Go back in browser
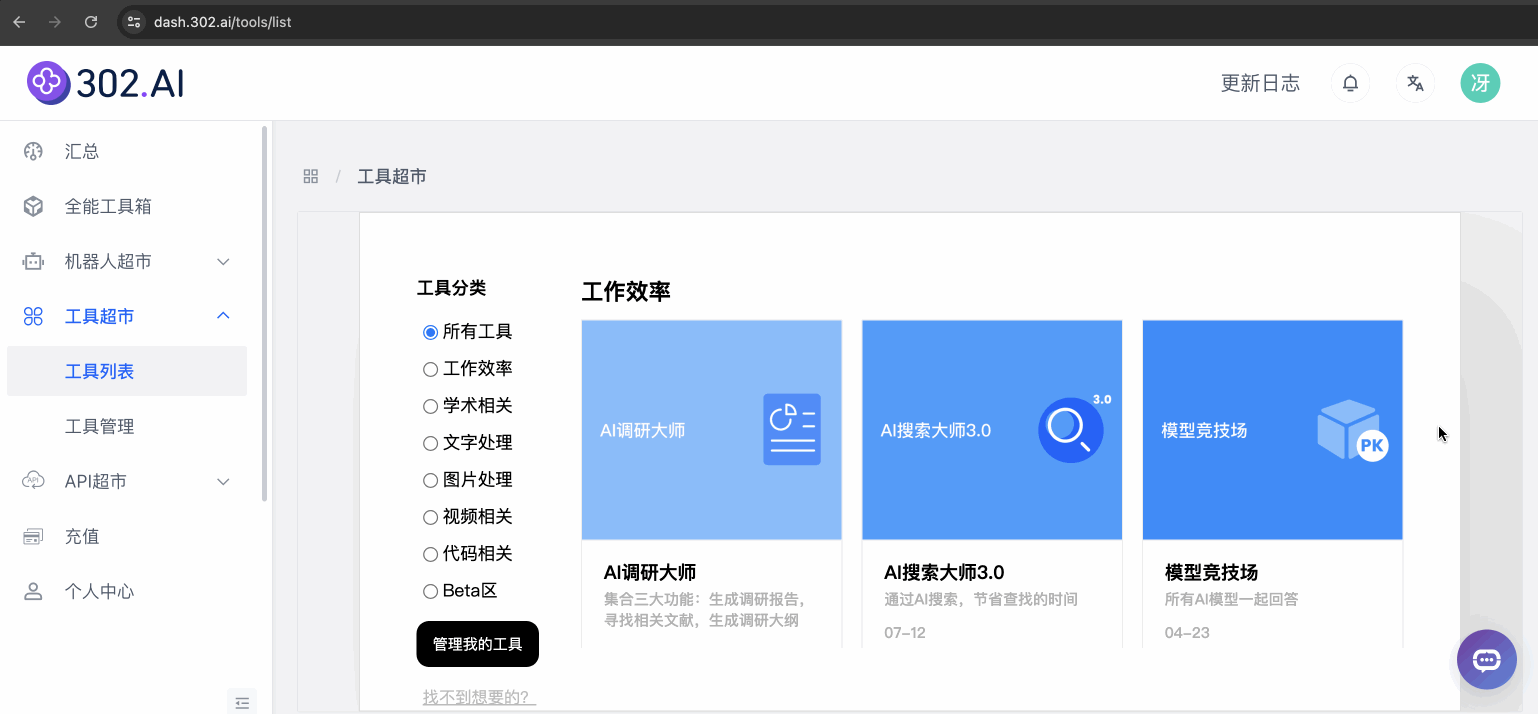 pyautogui.click(x=19, y=21)
